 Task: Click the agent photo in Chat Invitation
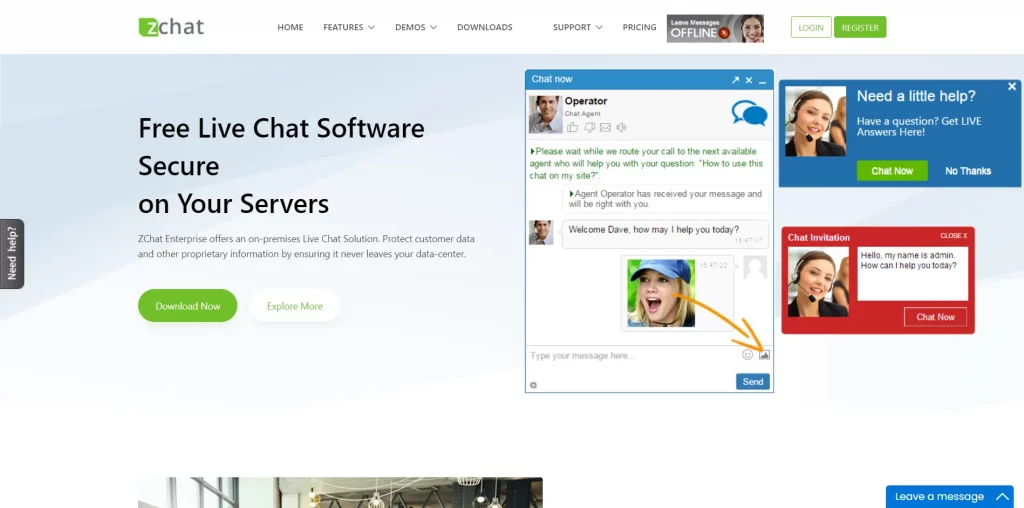(818, 281)
